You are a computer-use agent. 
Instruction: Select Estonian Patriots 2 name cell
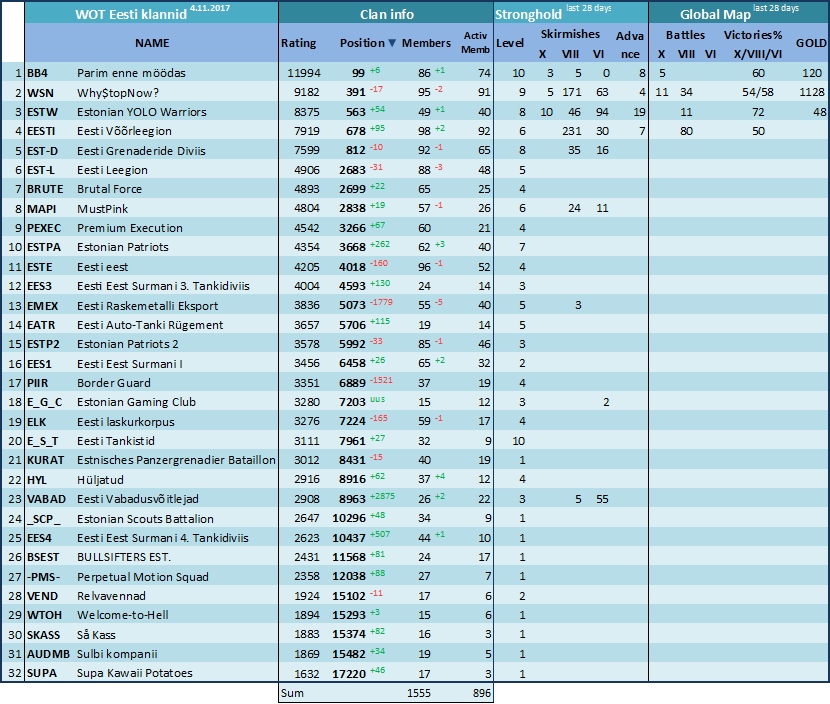pyautogui.click(x=128, y=344)
